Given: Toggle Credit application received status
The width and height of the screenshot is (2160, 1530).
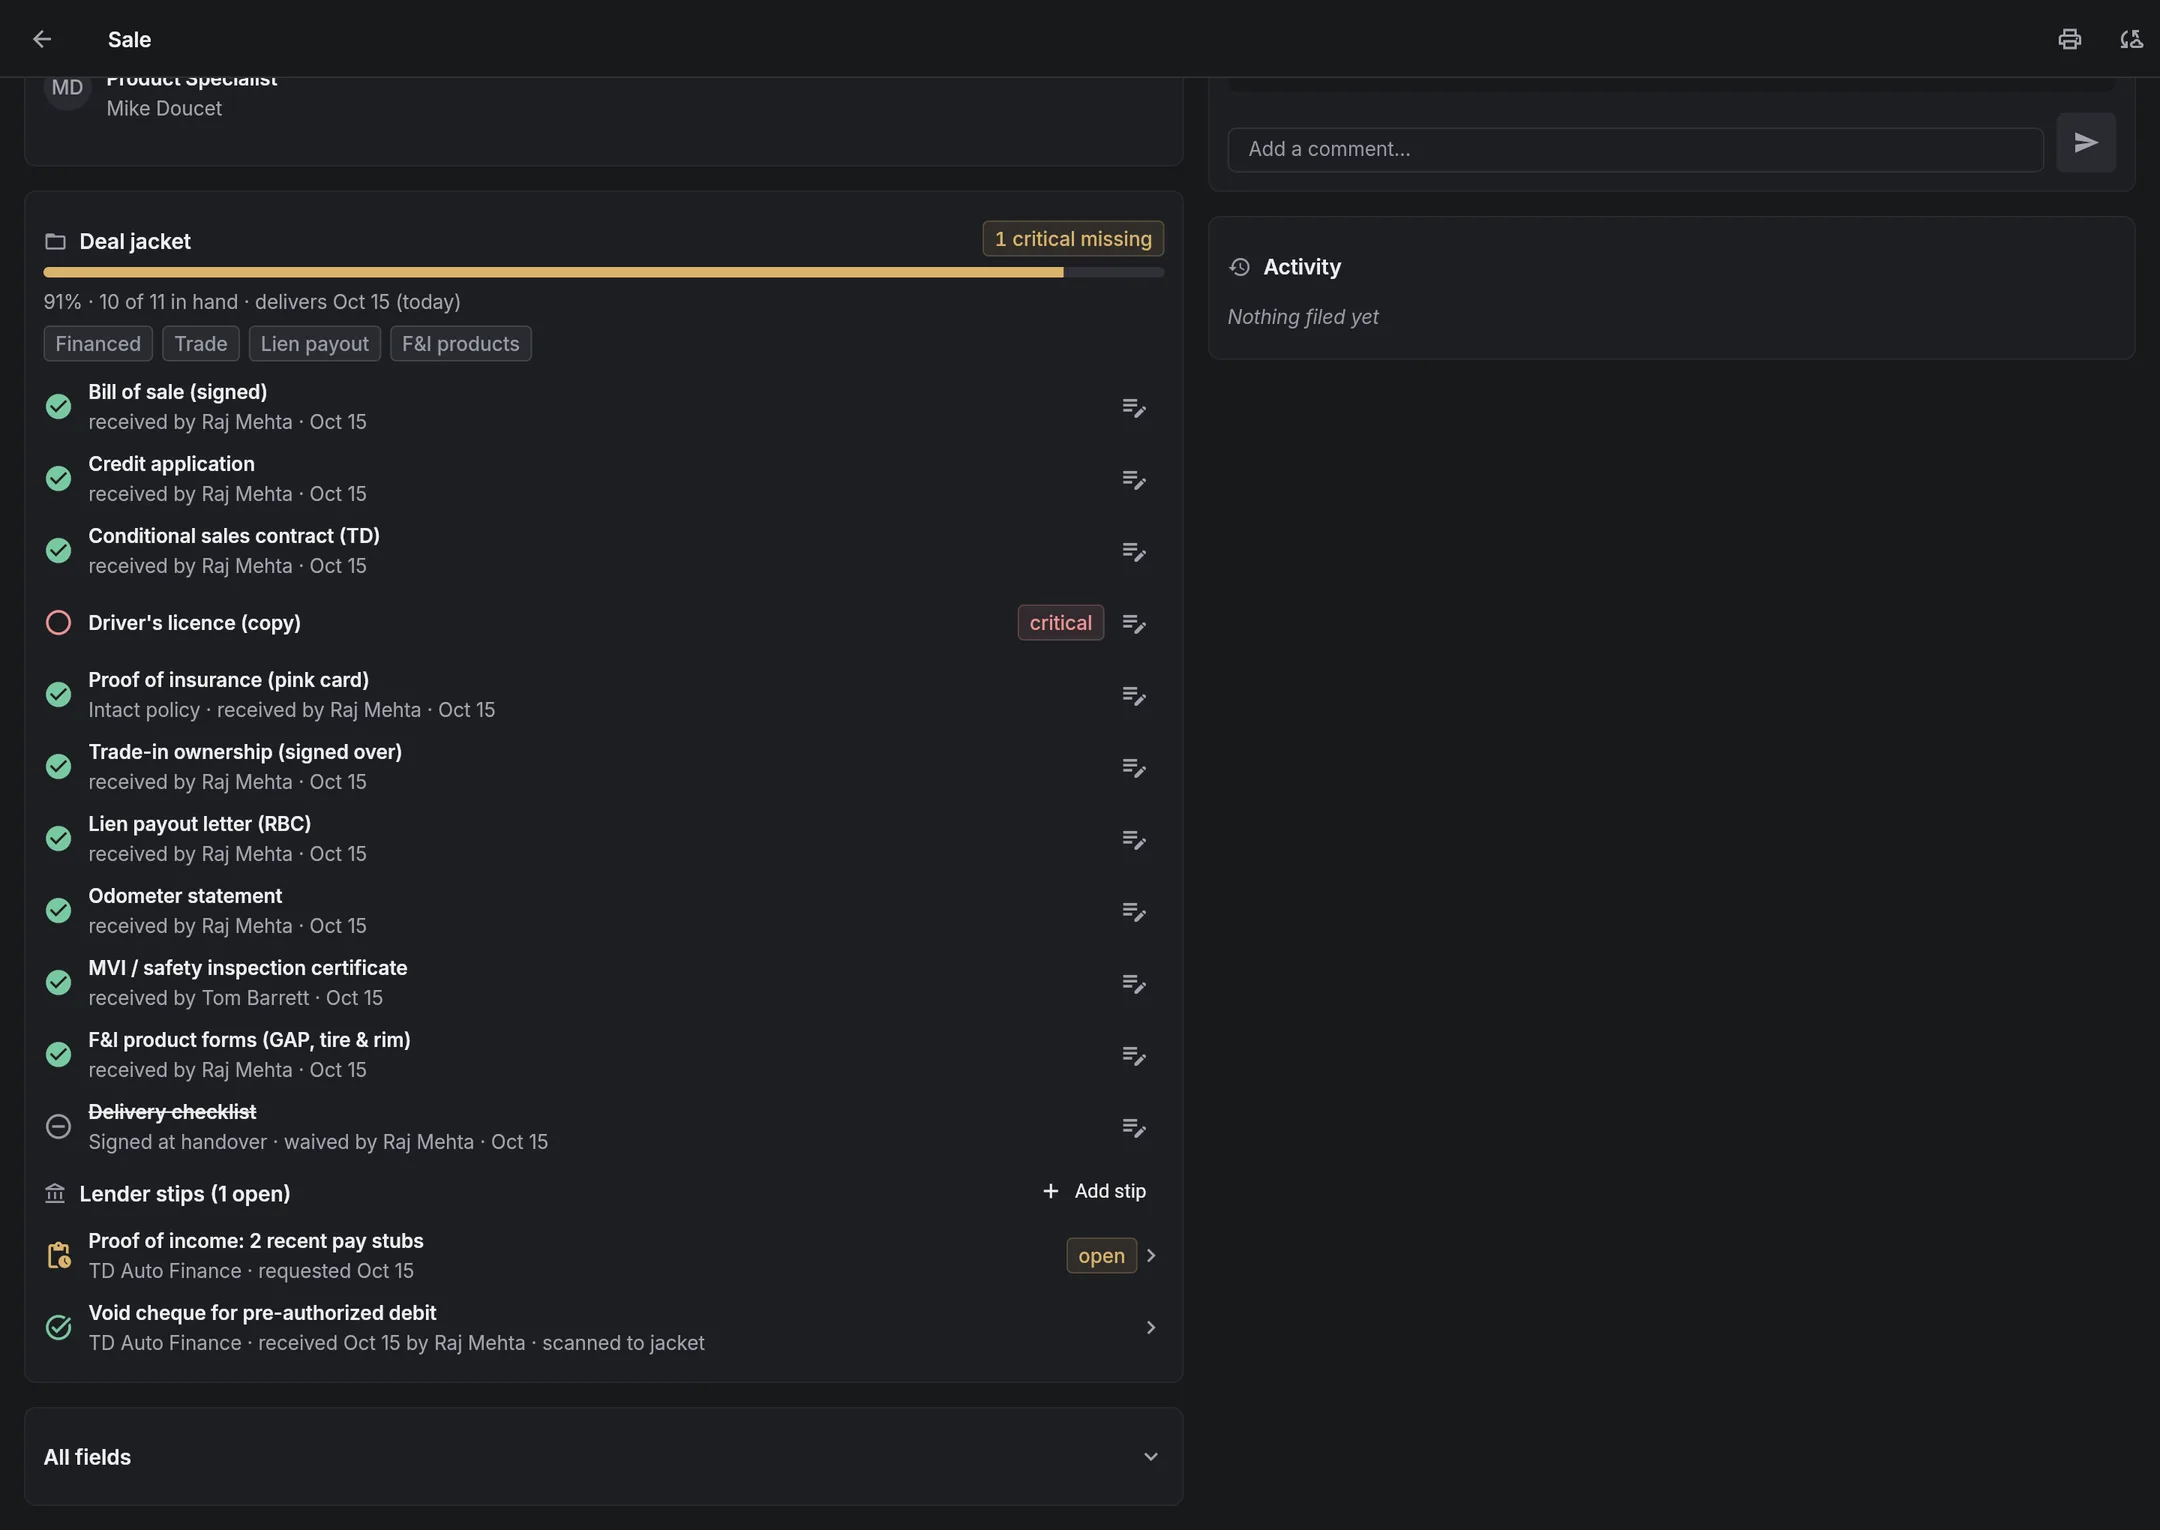Looking at the screenshot, I should click(x=58, y=479).
